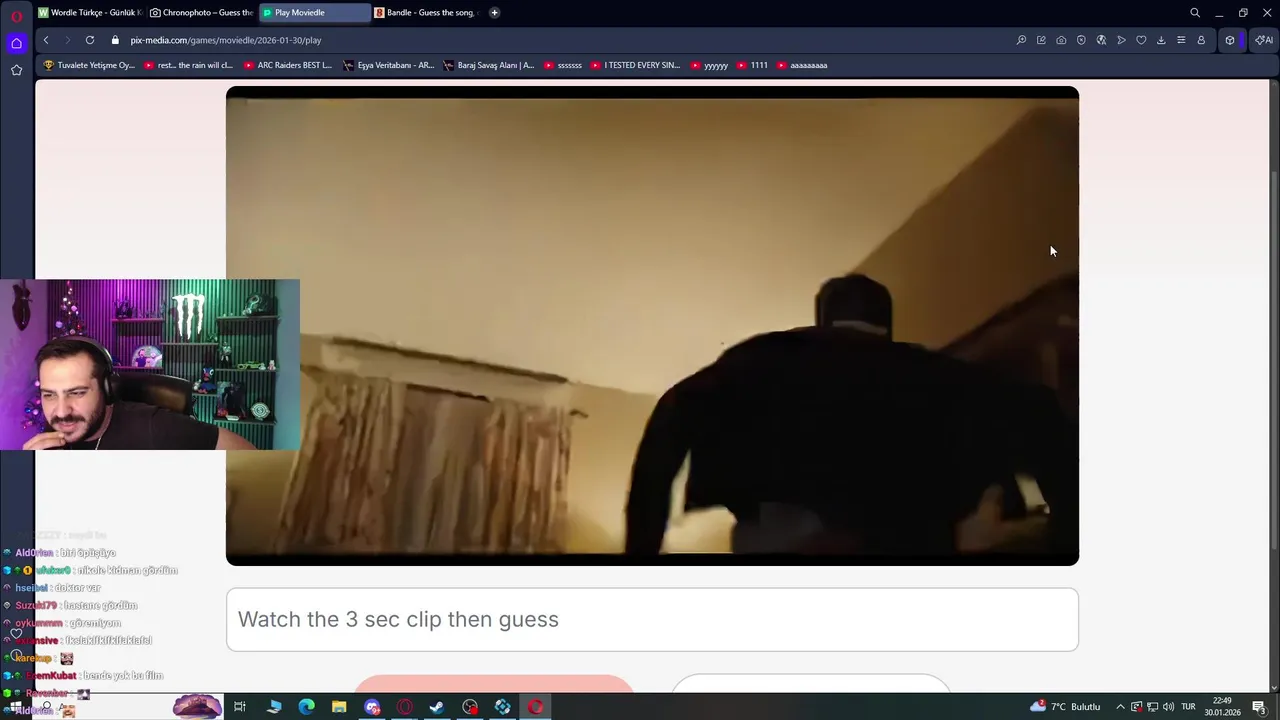Open Microsoft Edge from taskbar
Screen dimensions: 1280x720
(306, 707)
